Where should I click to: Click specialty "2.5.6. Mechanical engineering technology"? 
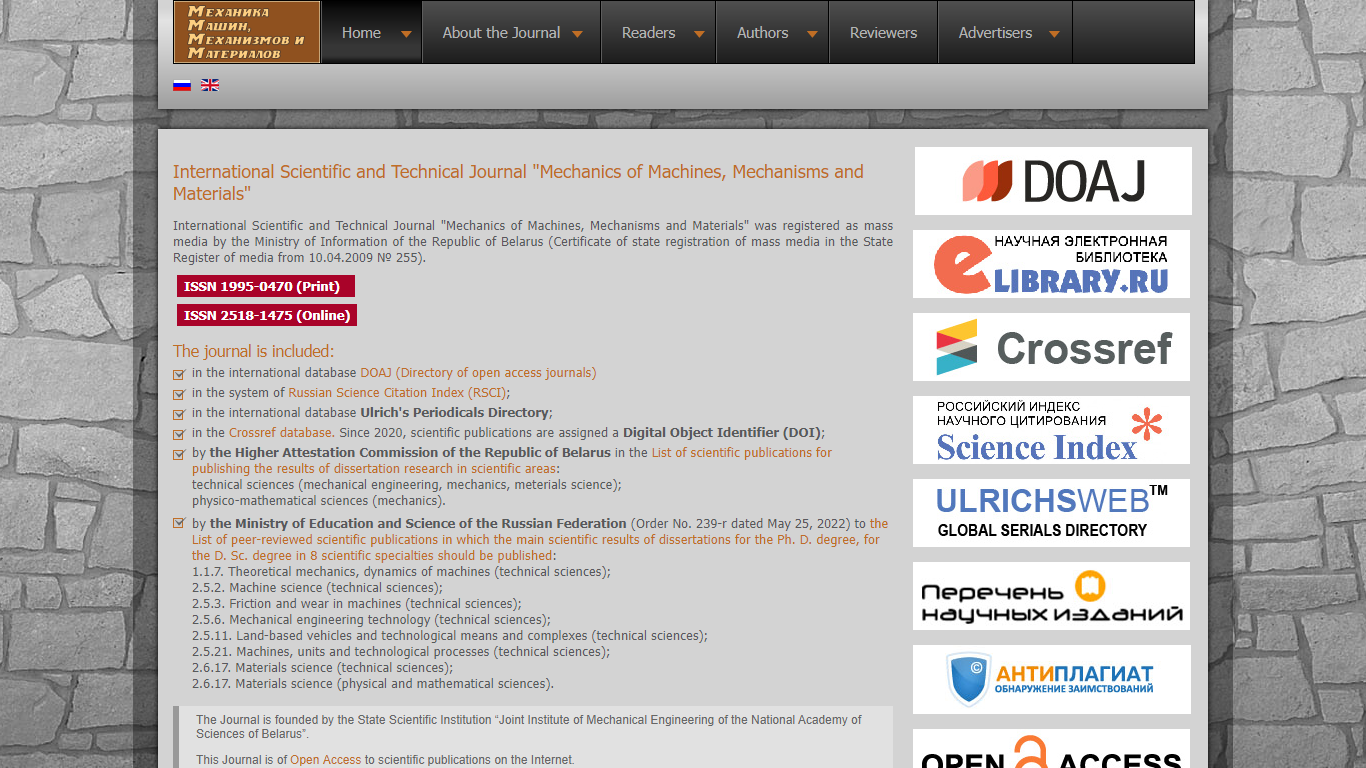371,620
